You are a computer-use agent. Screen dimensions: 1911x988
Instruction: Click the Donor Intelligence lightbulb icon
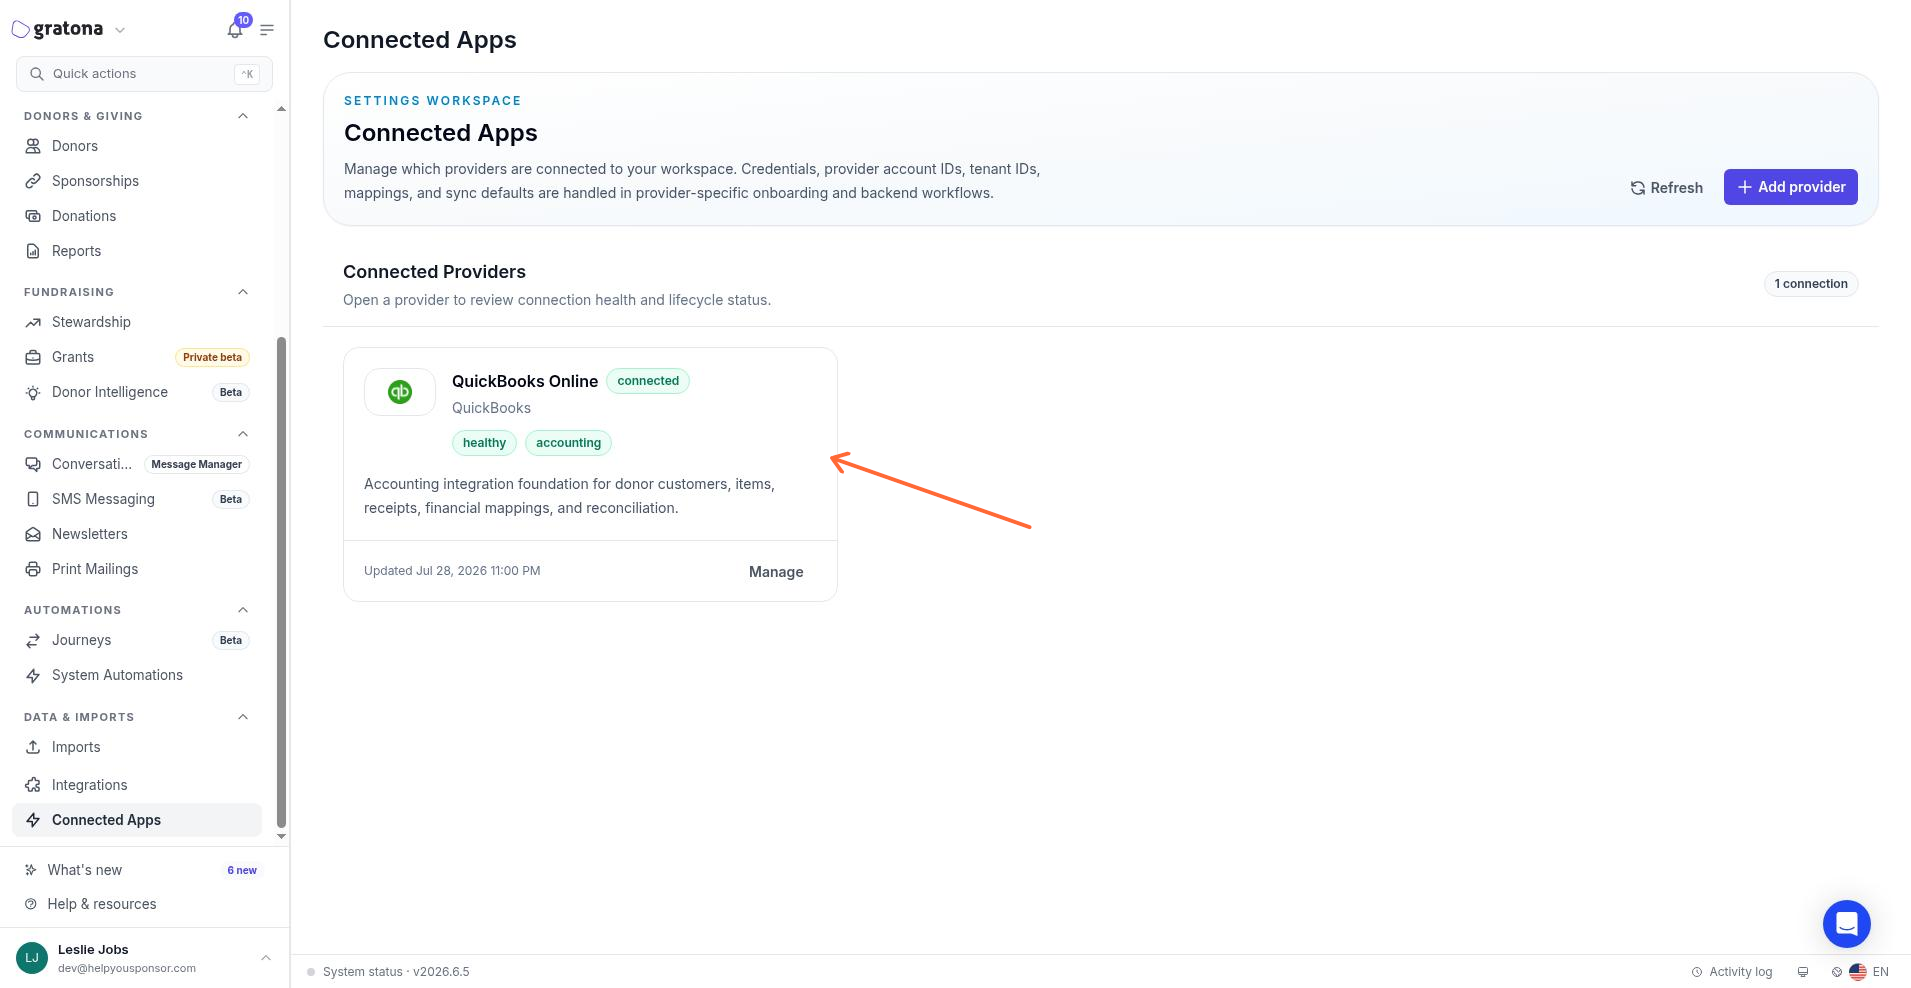point(33,393)
